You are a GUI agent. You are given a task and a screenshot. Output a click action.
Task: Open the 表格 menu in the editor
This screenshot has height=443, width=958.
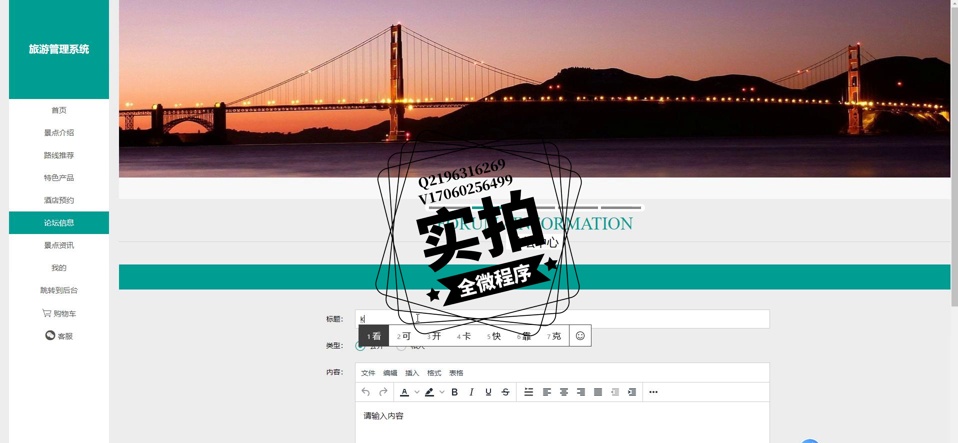pos(456,373)
